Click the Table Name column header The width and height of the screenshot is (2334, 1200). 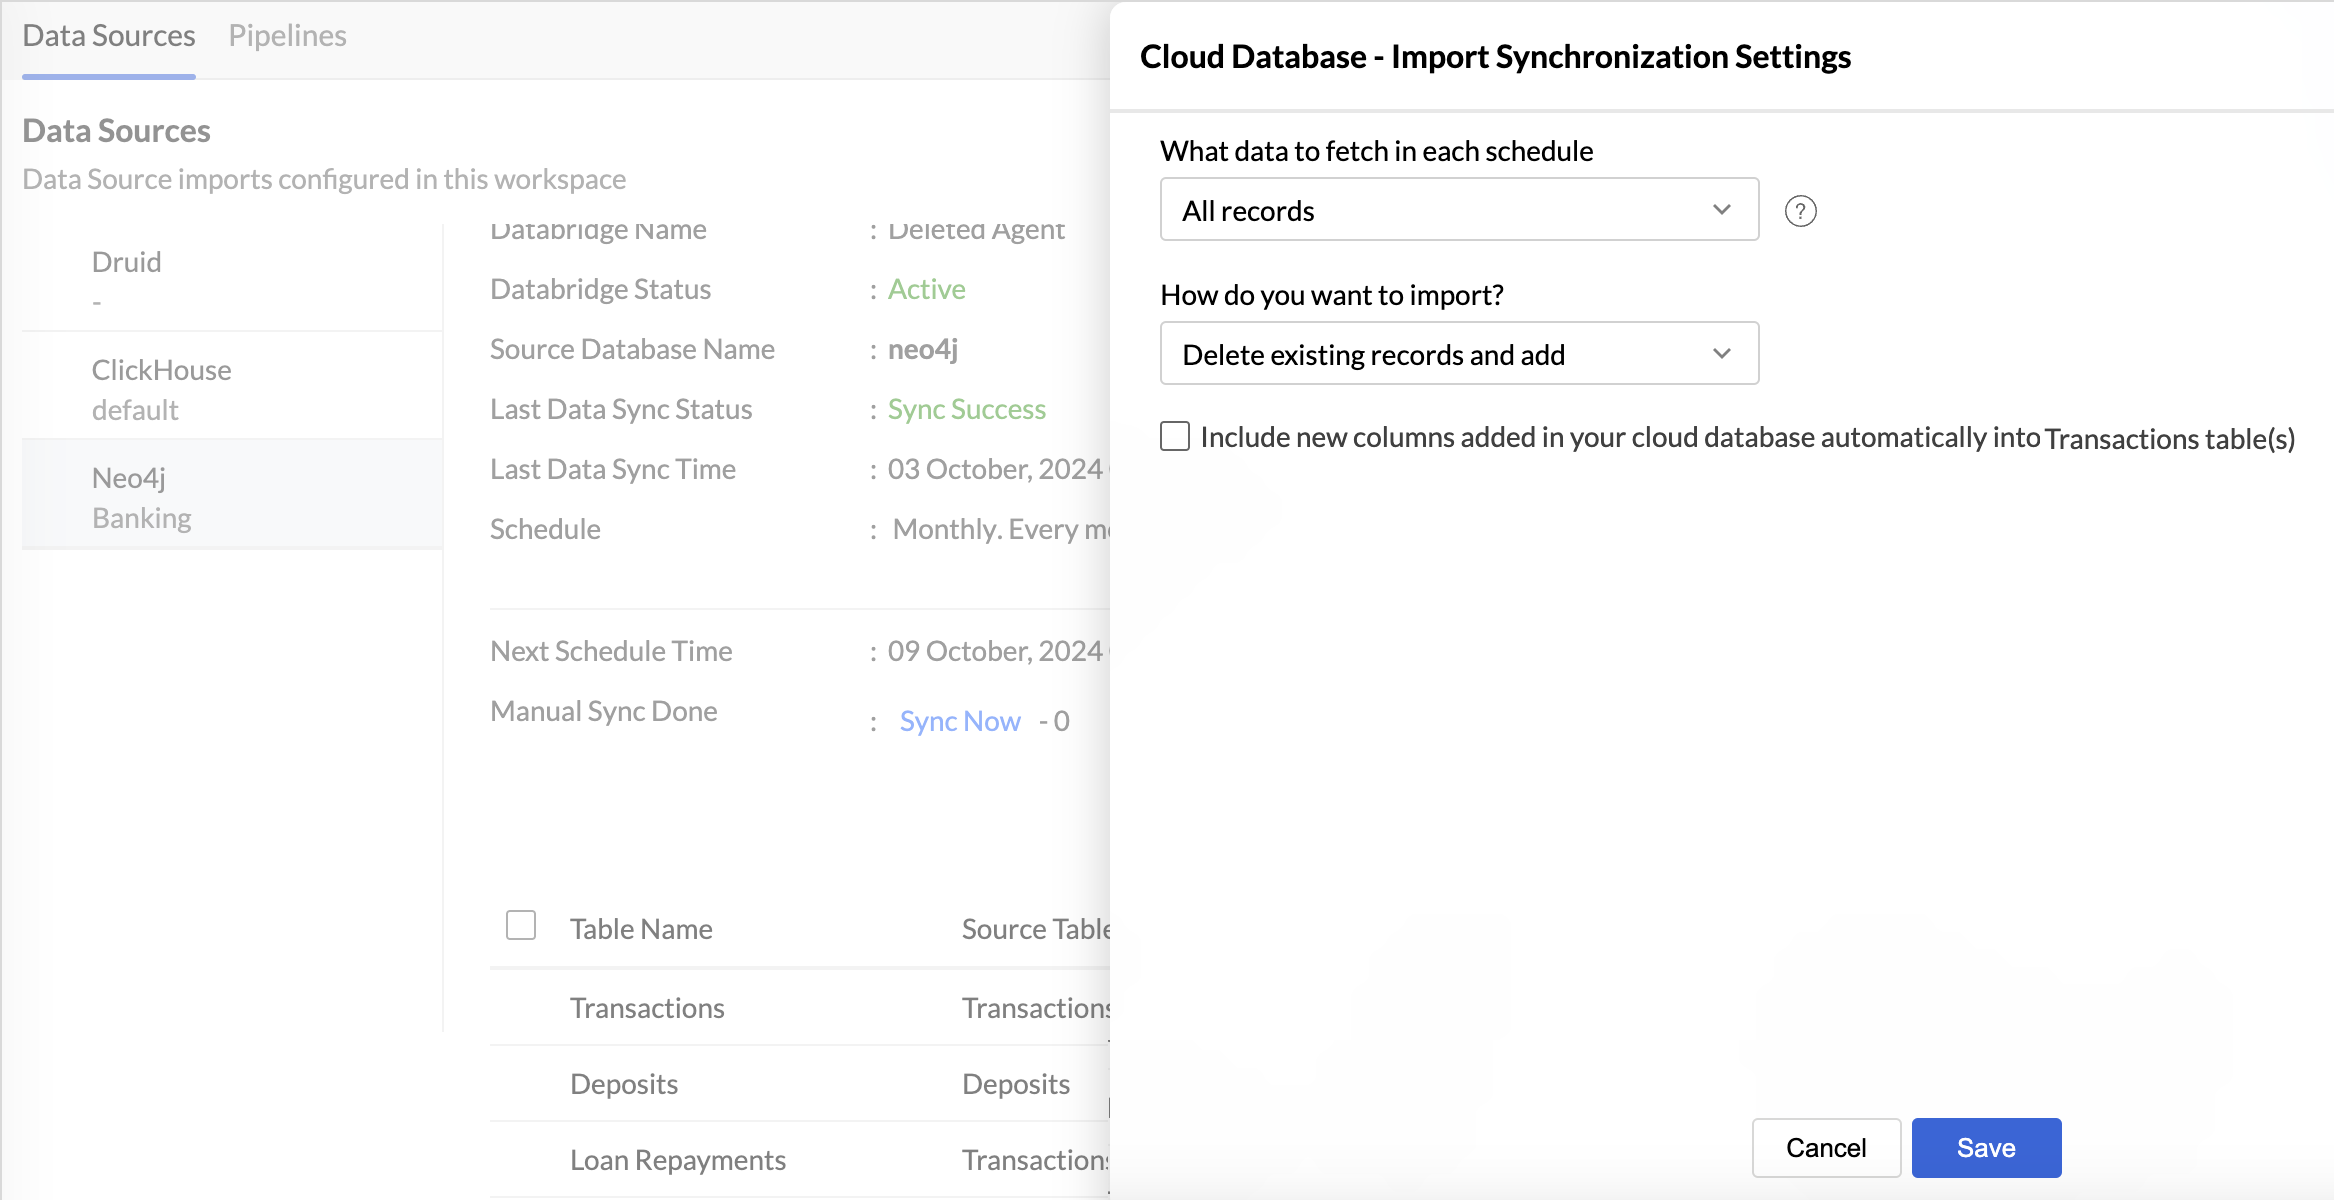point(641,929)
